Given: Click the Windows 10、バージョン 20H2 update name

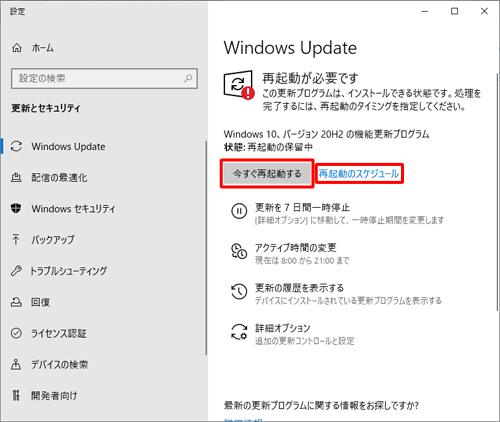Looking at the screenshot, I should coord(326,134).
